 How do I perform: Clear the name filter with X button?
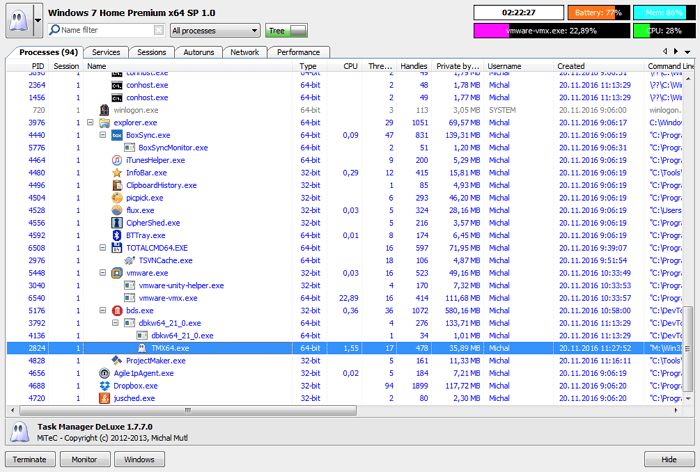coord(158,31)
